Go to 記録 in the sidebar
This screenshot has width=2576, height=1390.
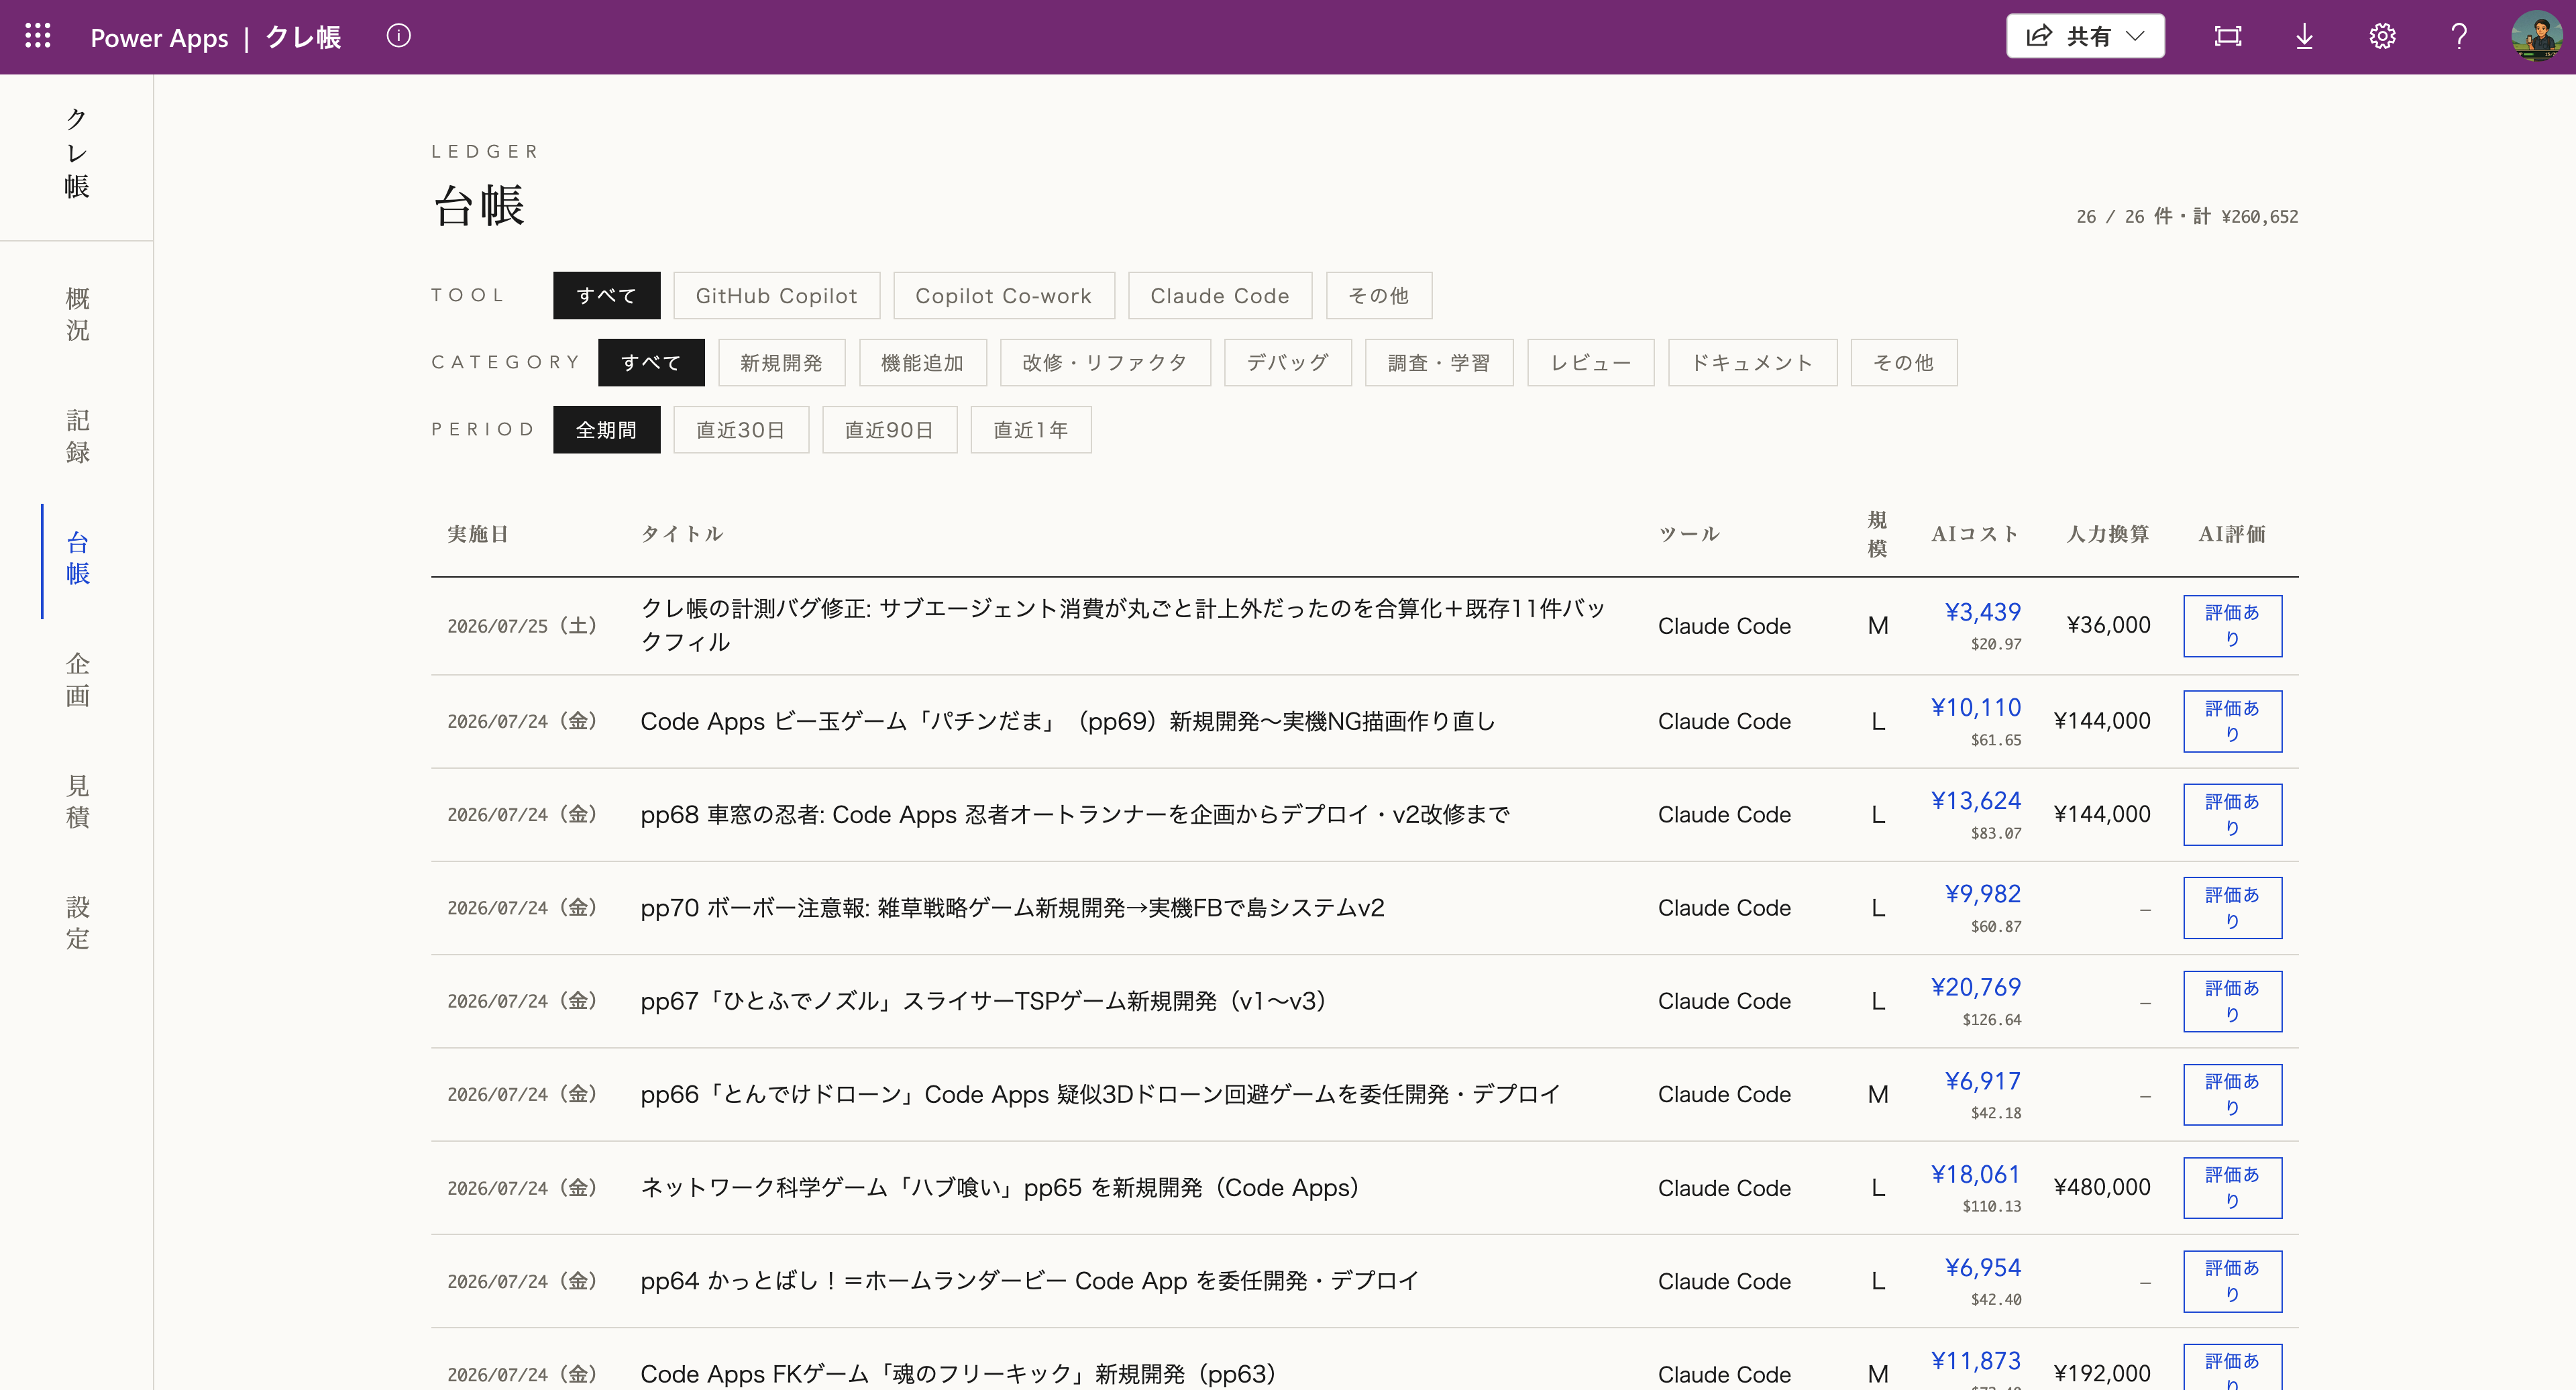coord(77,436)
